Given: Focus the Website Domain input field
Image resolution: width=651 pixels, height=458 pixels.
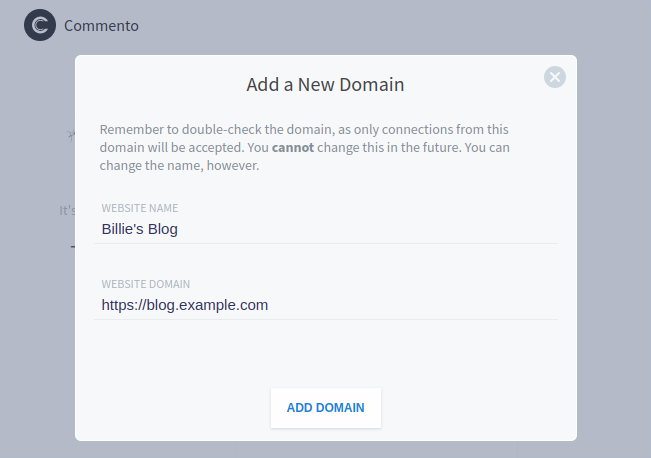Looking at the screenshot, I should tap(326, 305).
